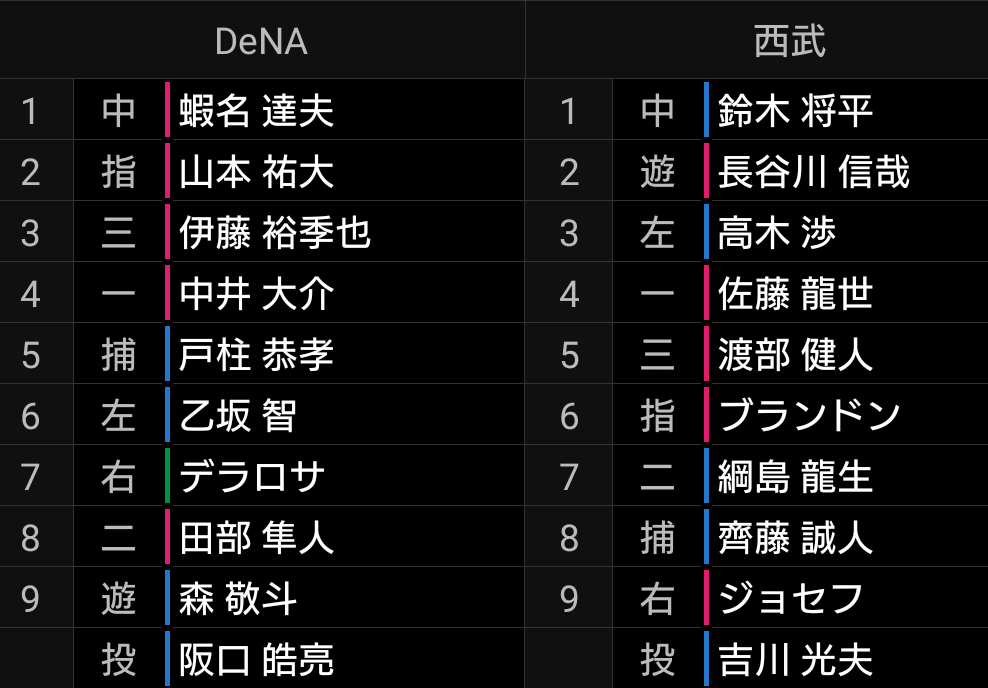
Task: Click 長谷川 信哉 player name
Action: pos(813,172)
